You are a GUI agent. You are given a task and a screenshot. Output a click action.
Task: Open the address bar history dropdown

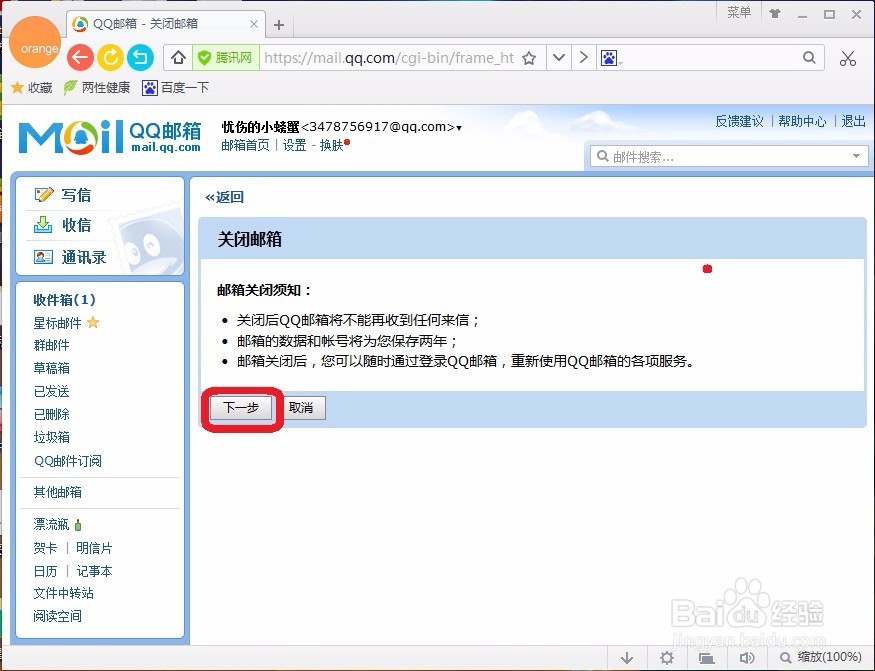coord(558,58)
